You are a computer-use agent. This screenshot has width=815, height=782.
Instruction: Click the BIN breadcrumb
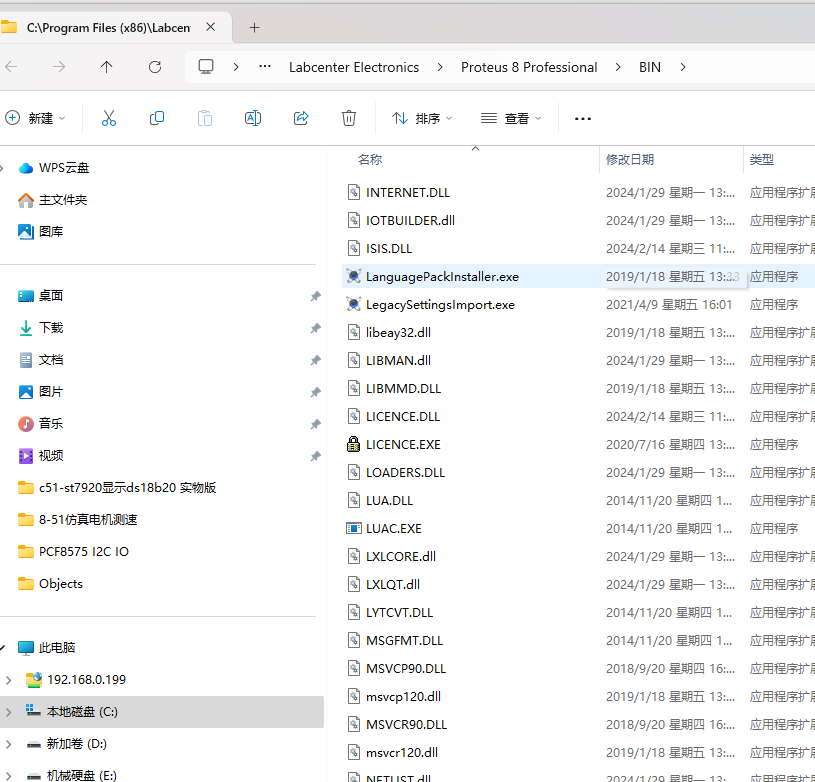650,68
